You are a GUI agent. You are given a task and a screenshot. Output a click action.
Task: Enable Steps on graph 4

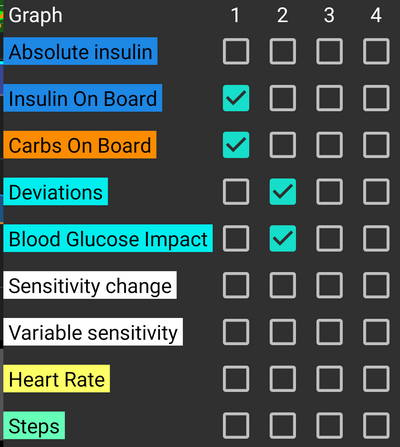[376, 426]
